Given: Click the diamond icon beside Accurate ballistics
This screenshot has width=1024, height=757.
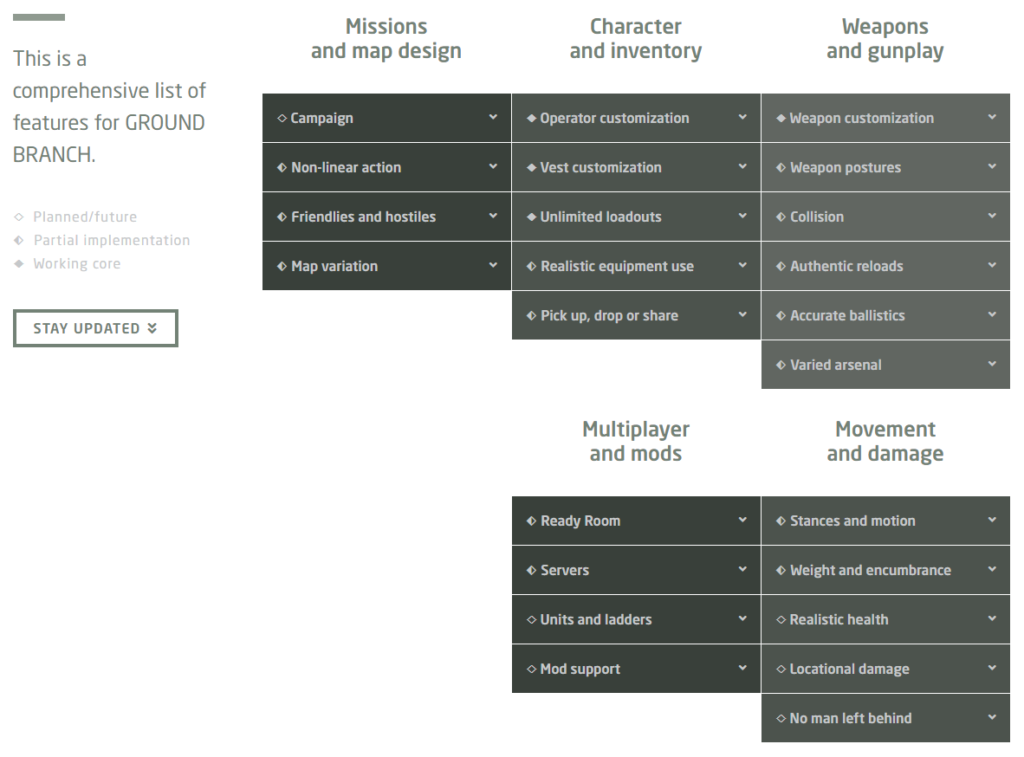Looking at the screenshot, I should (781, 316).
